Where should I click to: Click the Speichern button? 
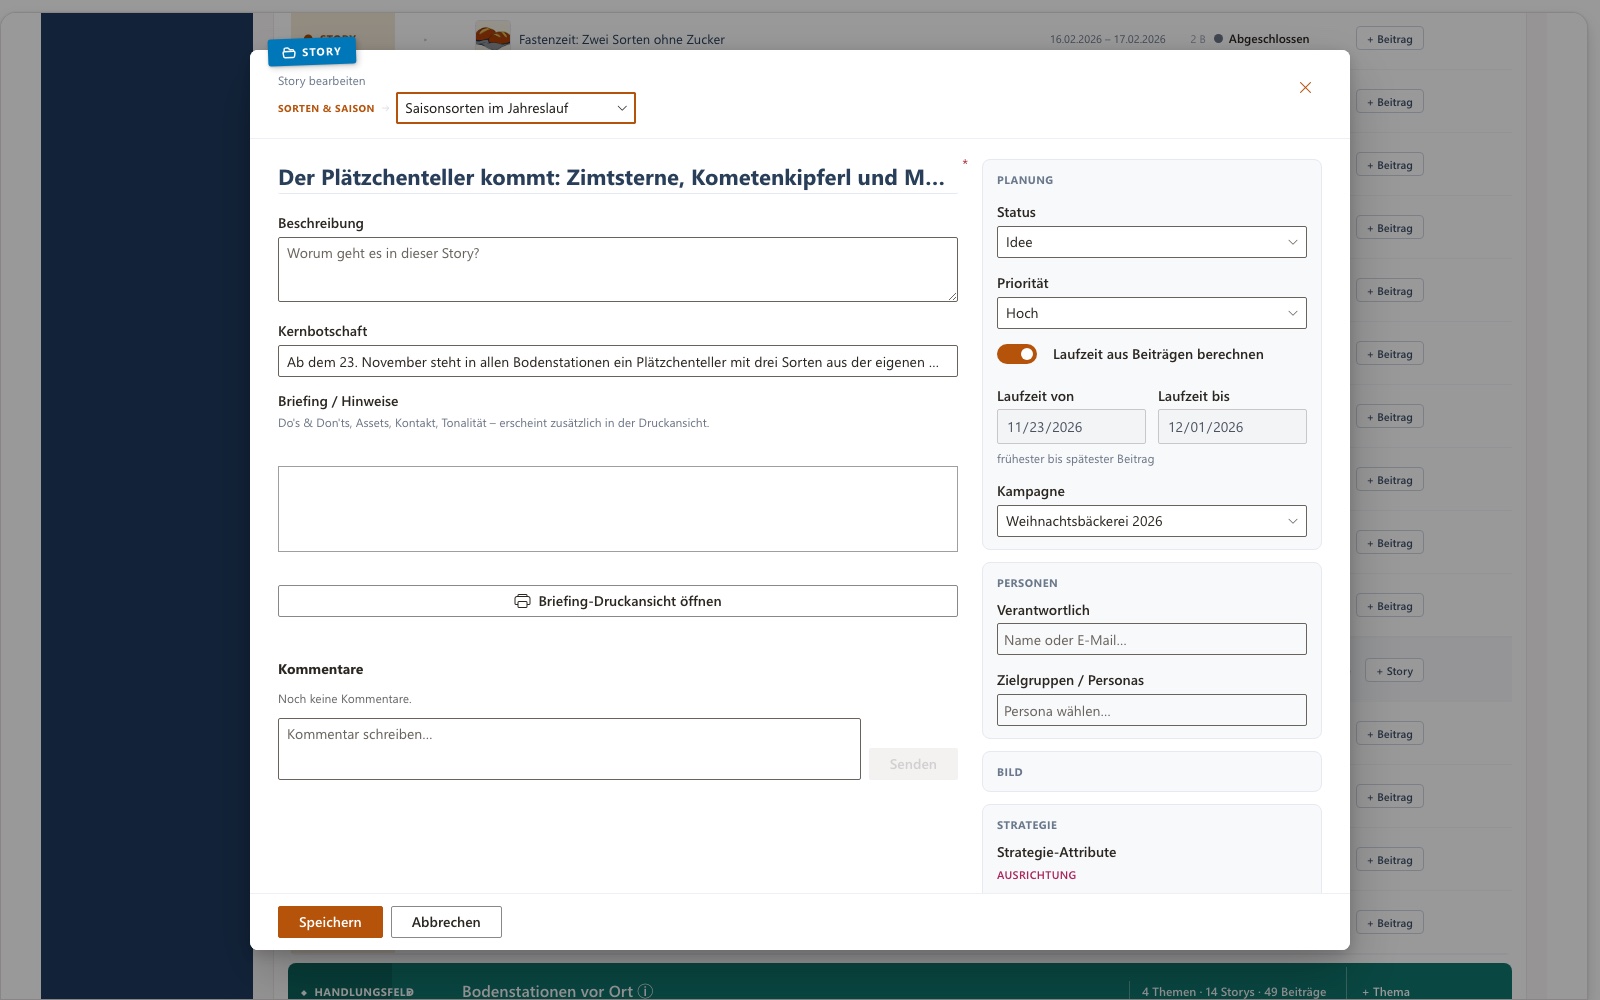330,922
